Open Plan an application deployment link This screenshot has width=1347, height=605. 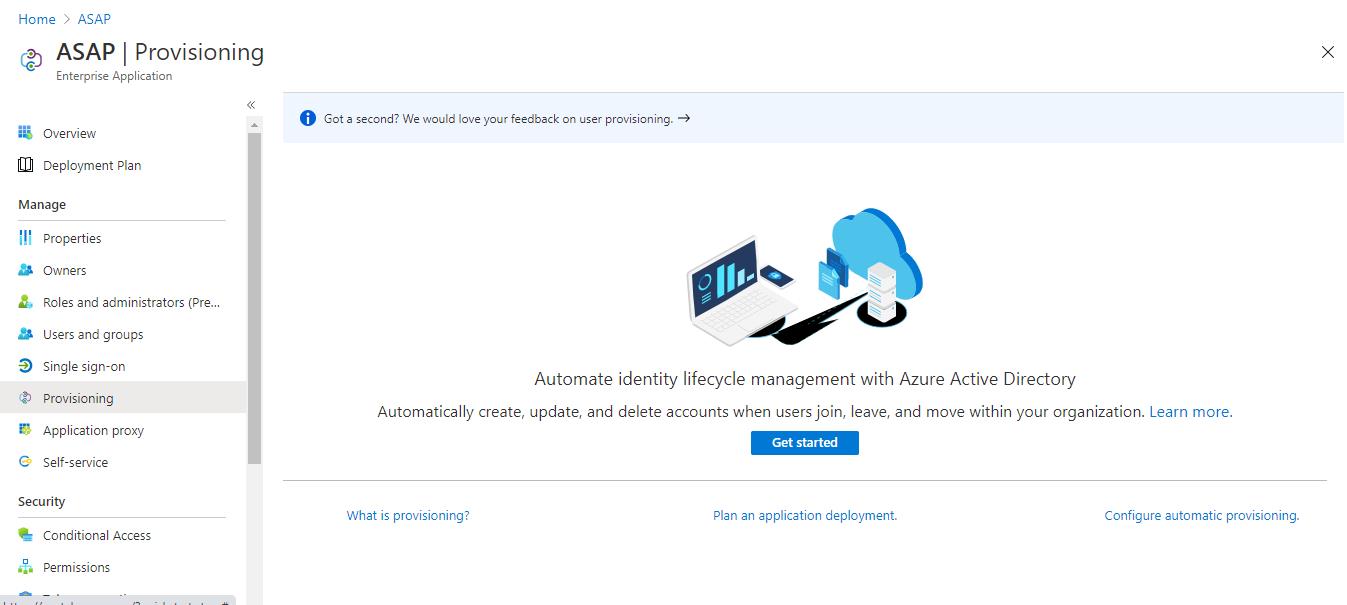(805, 515)
